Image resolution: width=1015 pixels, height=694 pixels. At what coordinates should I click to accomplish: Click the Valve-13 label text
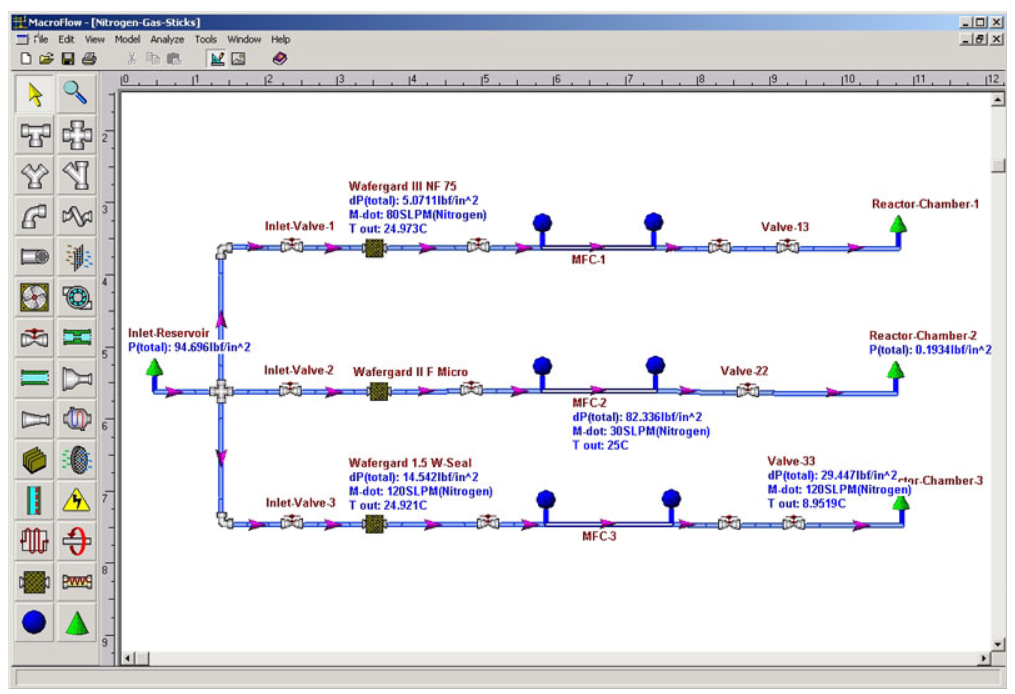click(785, 227)
